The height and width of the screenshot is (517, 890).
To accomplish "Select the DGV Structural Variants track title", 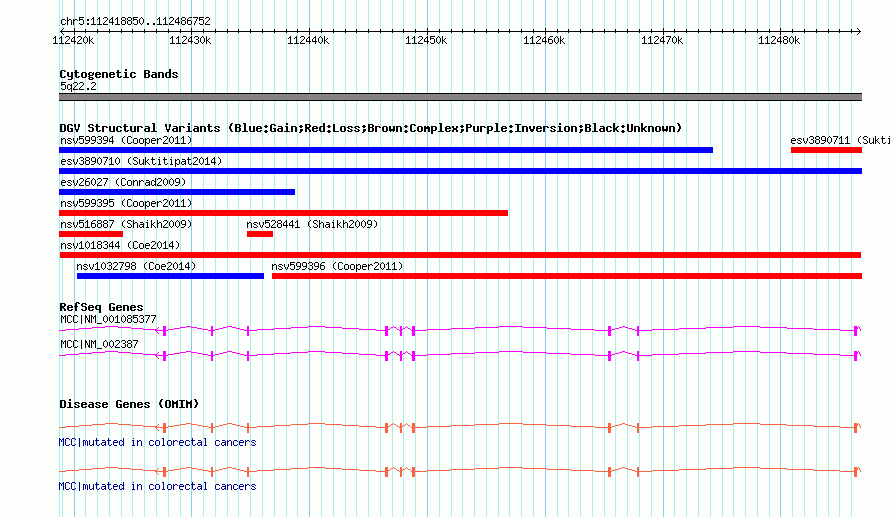I will click(x=370, y=128).
